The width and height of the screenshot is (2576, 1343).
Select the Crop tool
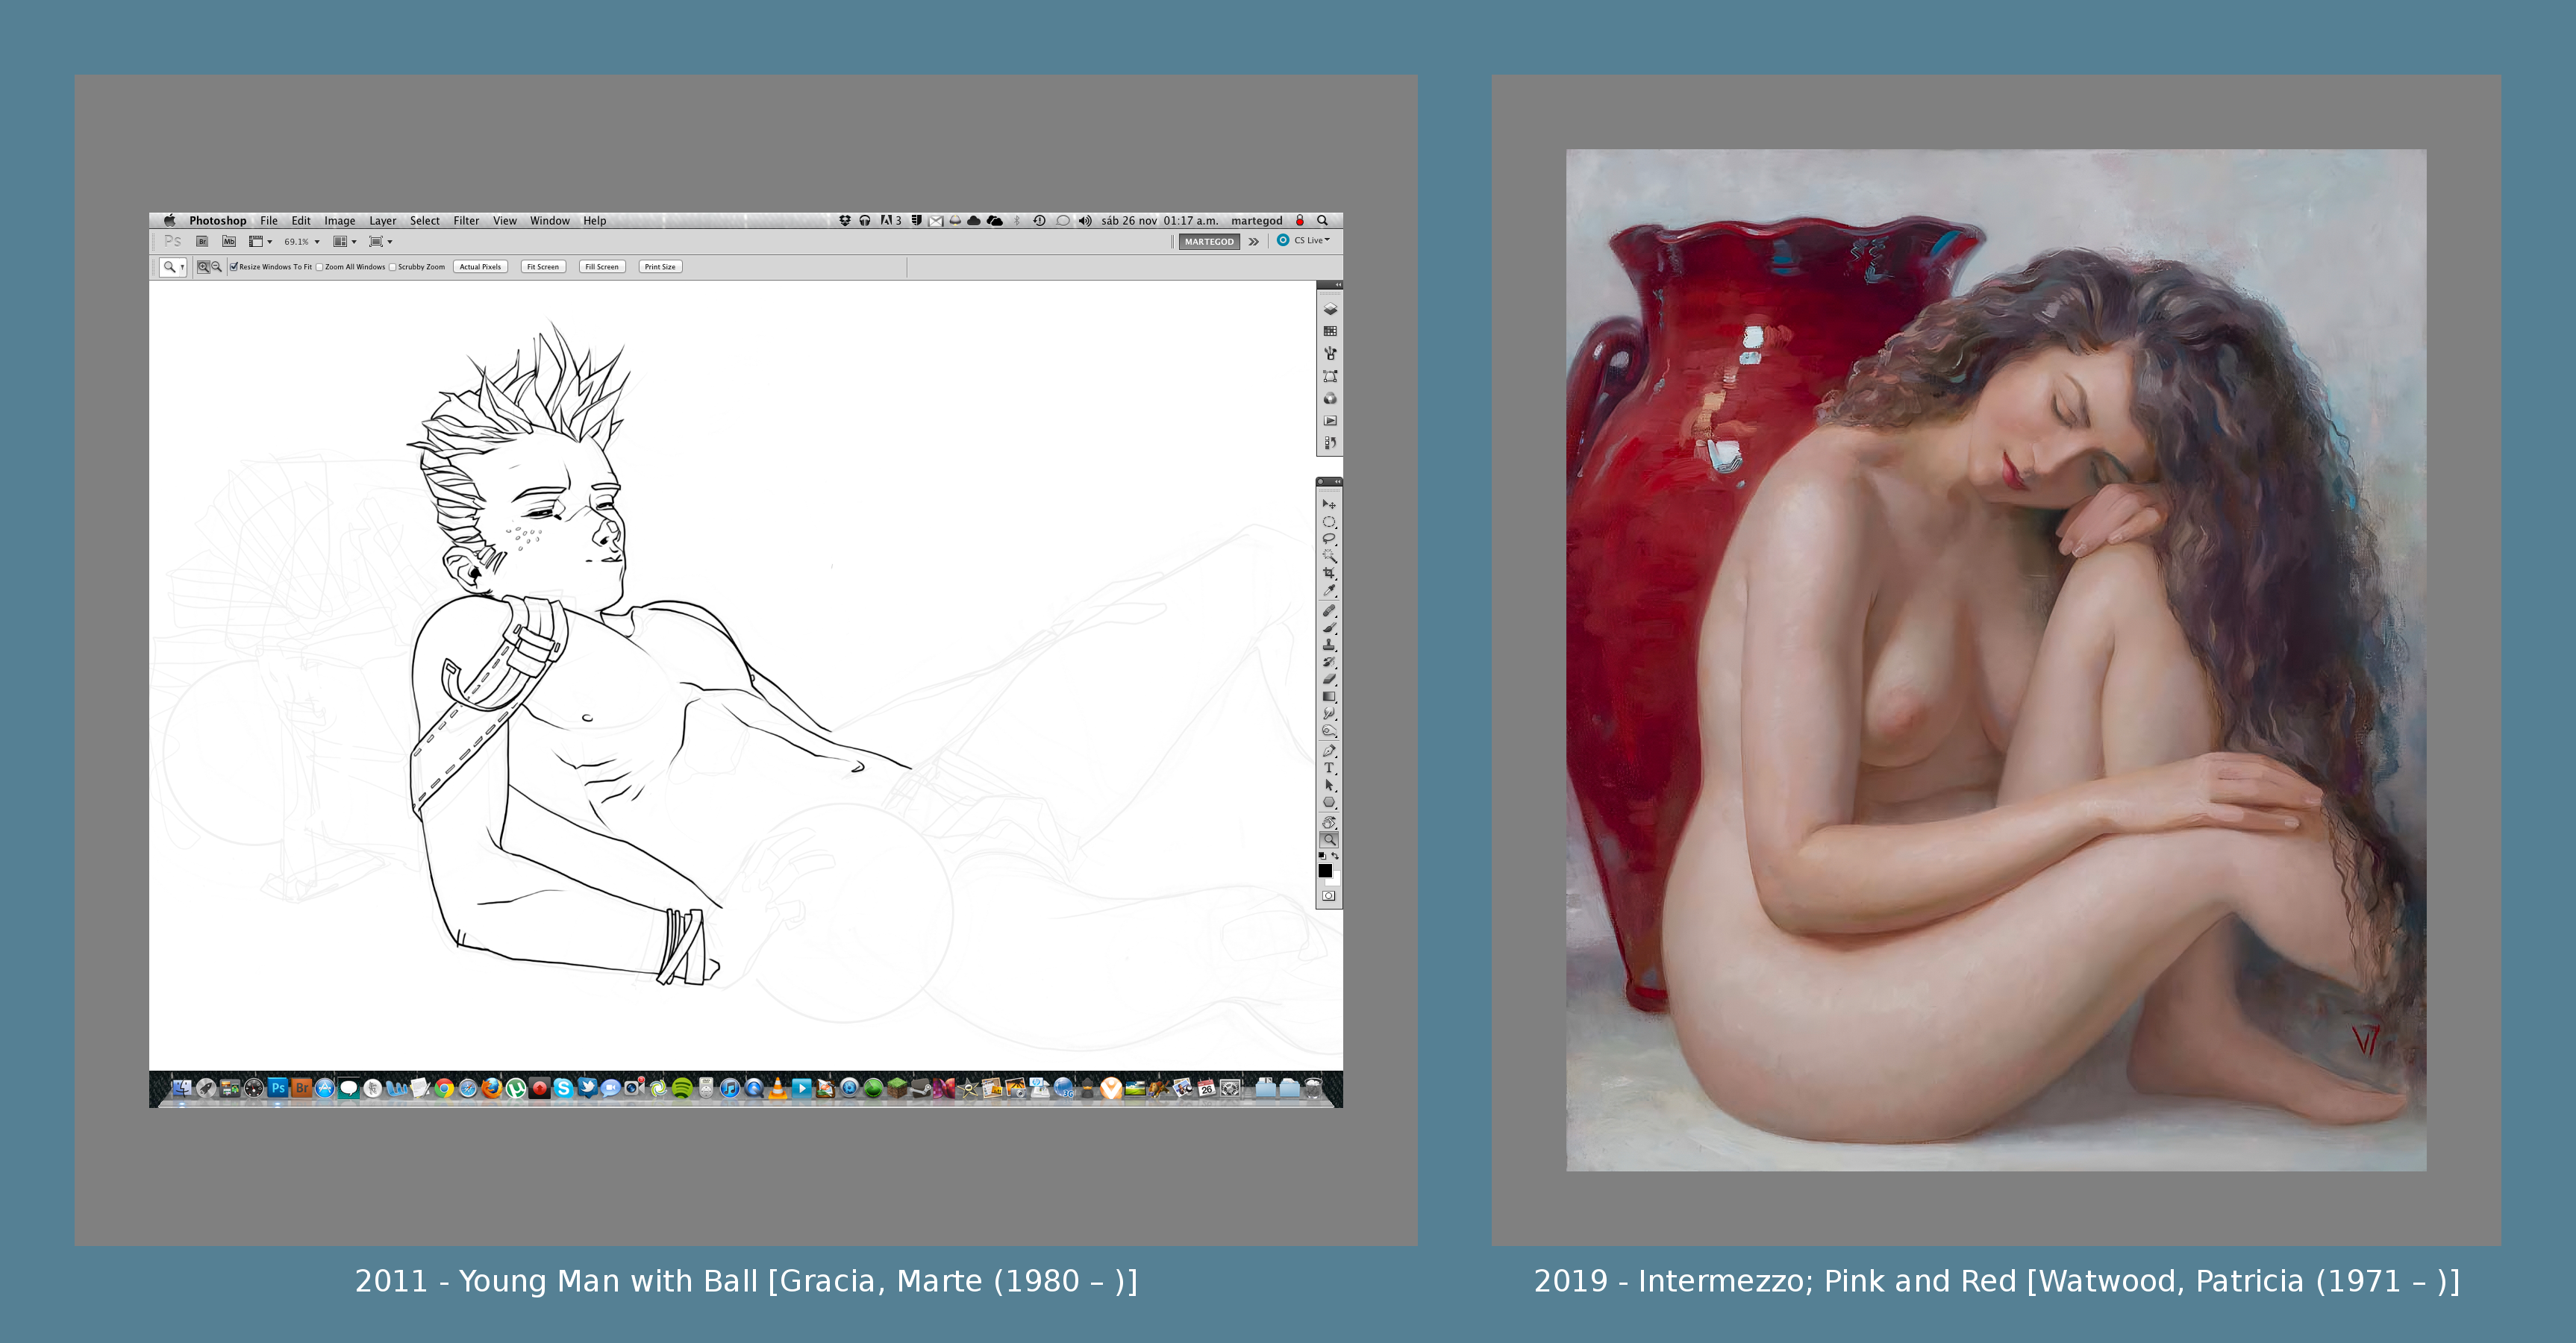1329,573
